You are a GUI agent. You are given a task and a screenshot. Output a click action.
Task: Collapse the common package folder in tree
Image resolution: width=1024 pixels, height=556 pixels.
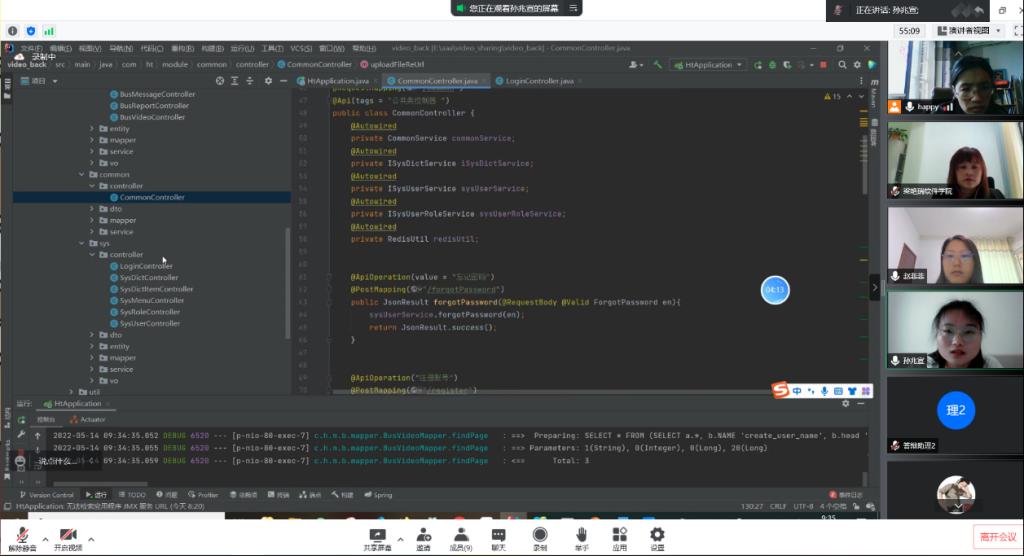click(82, 174)
